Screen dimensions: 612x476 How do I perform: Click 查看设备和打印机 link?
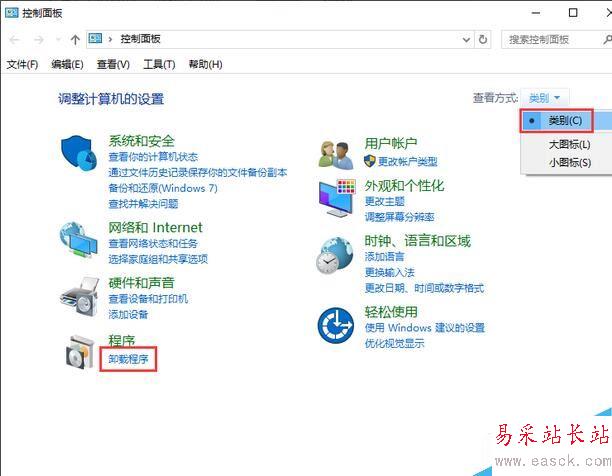(148, 299)
